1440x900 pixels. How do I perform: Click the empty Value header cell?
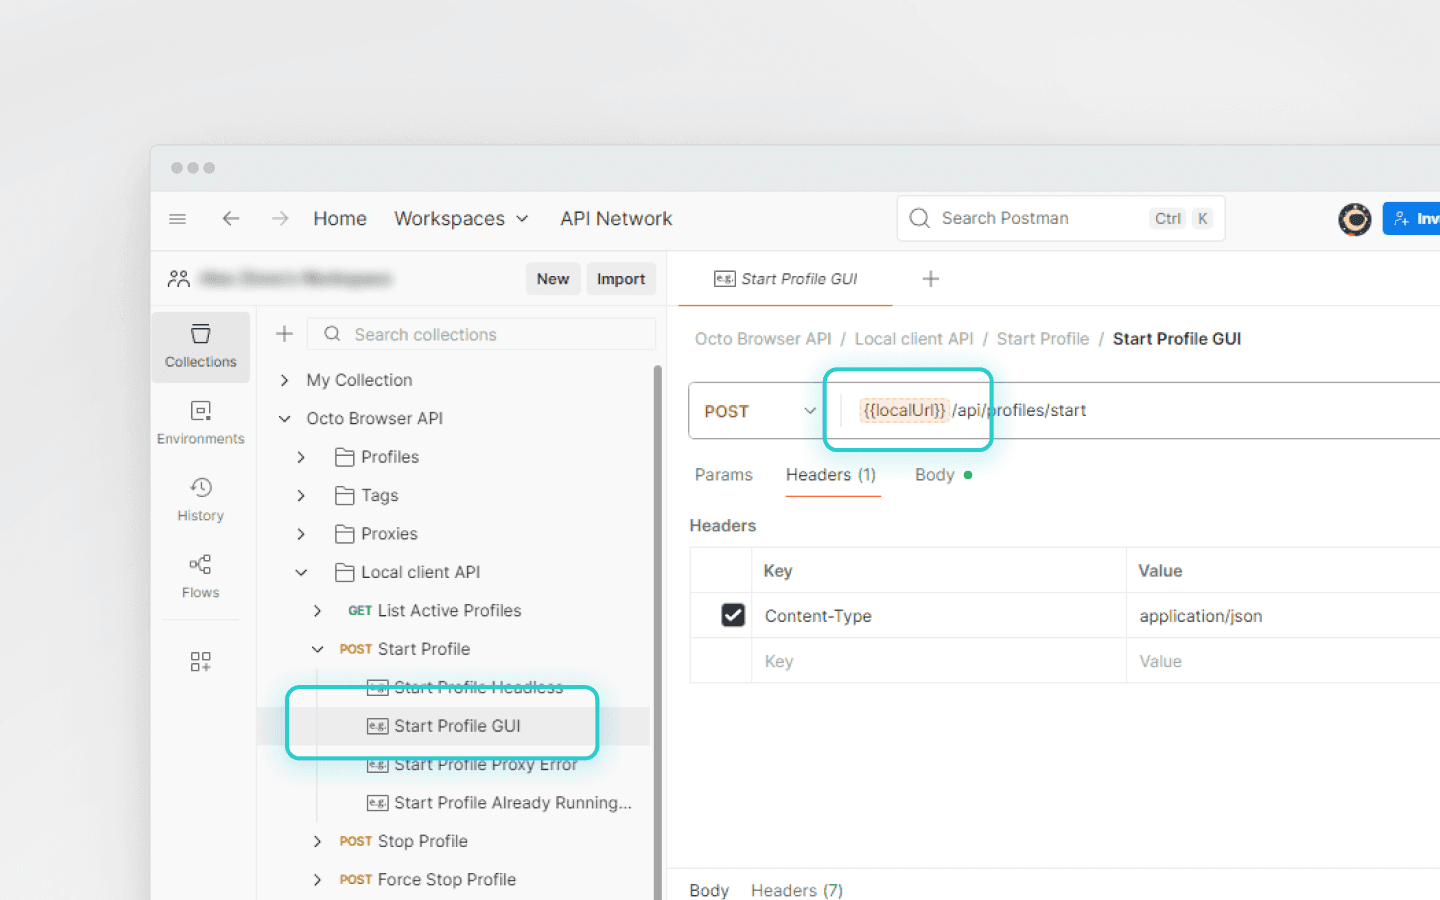(1283, 661)
